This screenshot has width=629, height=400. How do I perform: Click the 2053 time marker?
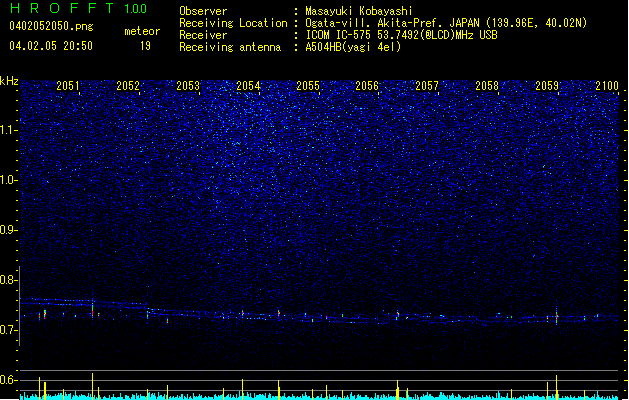188,86
